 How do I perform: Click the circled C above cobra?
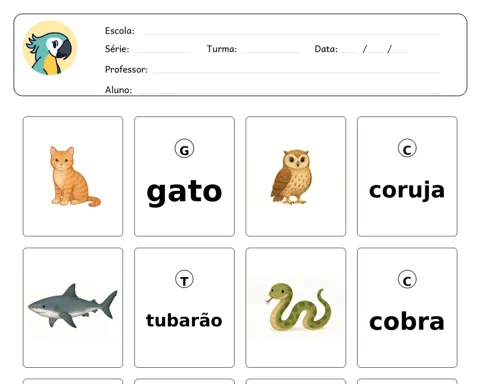[407, 279]
